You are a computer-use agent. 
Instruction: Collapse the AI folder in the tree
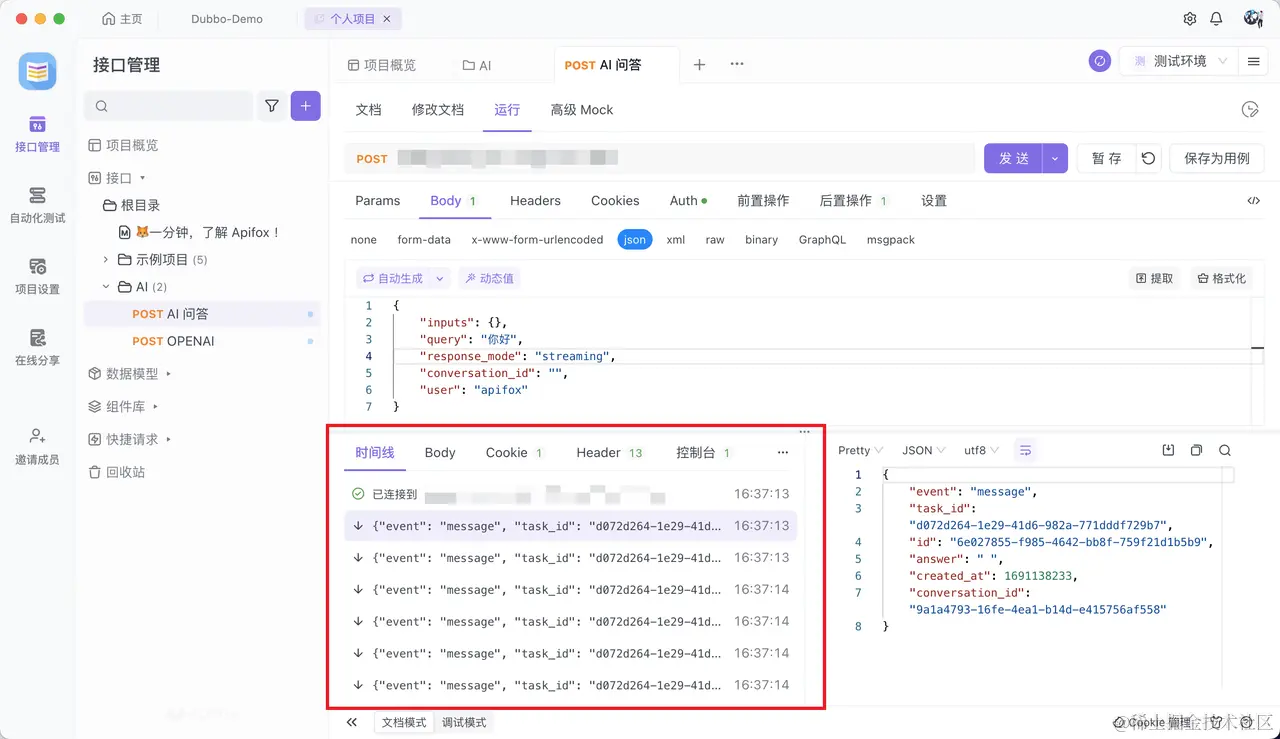pos(106,287)
